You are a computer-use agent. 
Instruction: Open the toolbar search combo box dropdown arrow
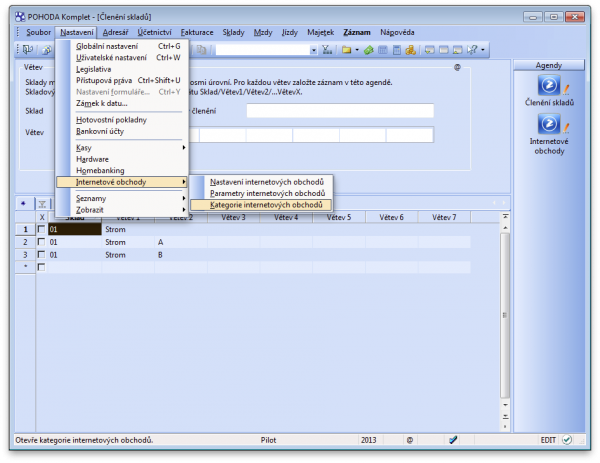click(x=314, y=50)
